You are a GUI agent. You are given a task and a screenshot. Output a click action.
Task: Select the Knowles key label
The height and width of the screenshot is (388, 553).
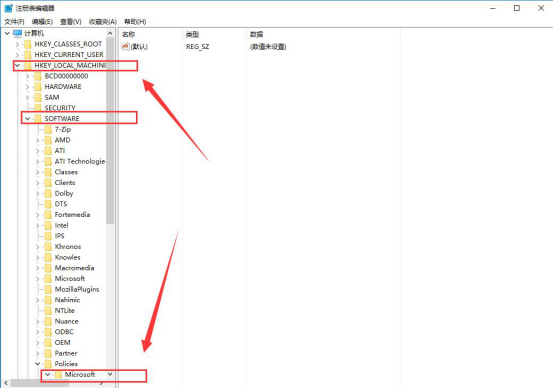67,257
